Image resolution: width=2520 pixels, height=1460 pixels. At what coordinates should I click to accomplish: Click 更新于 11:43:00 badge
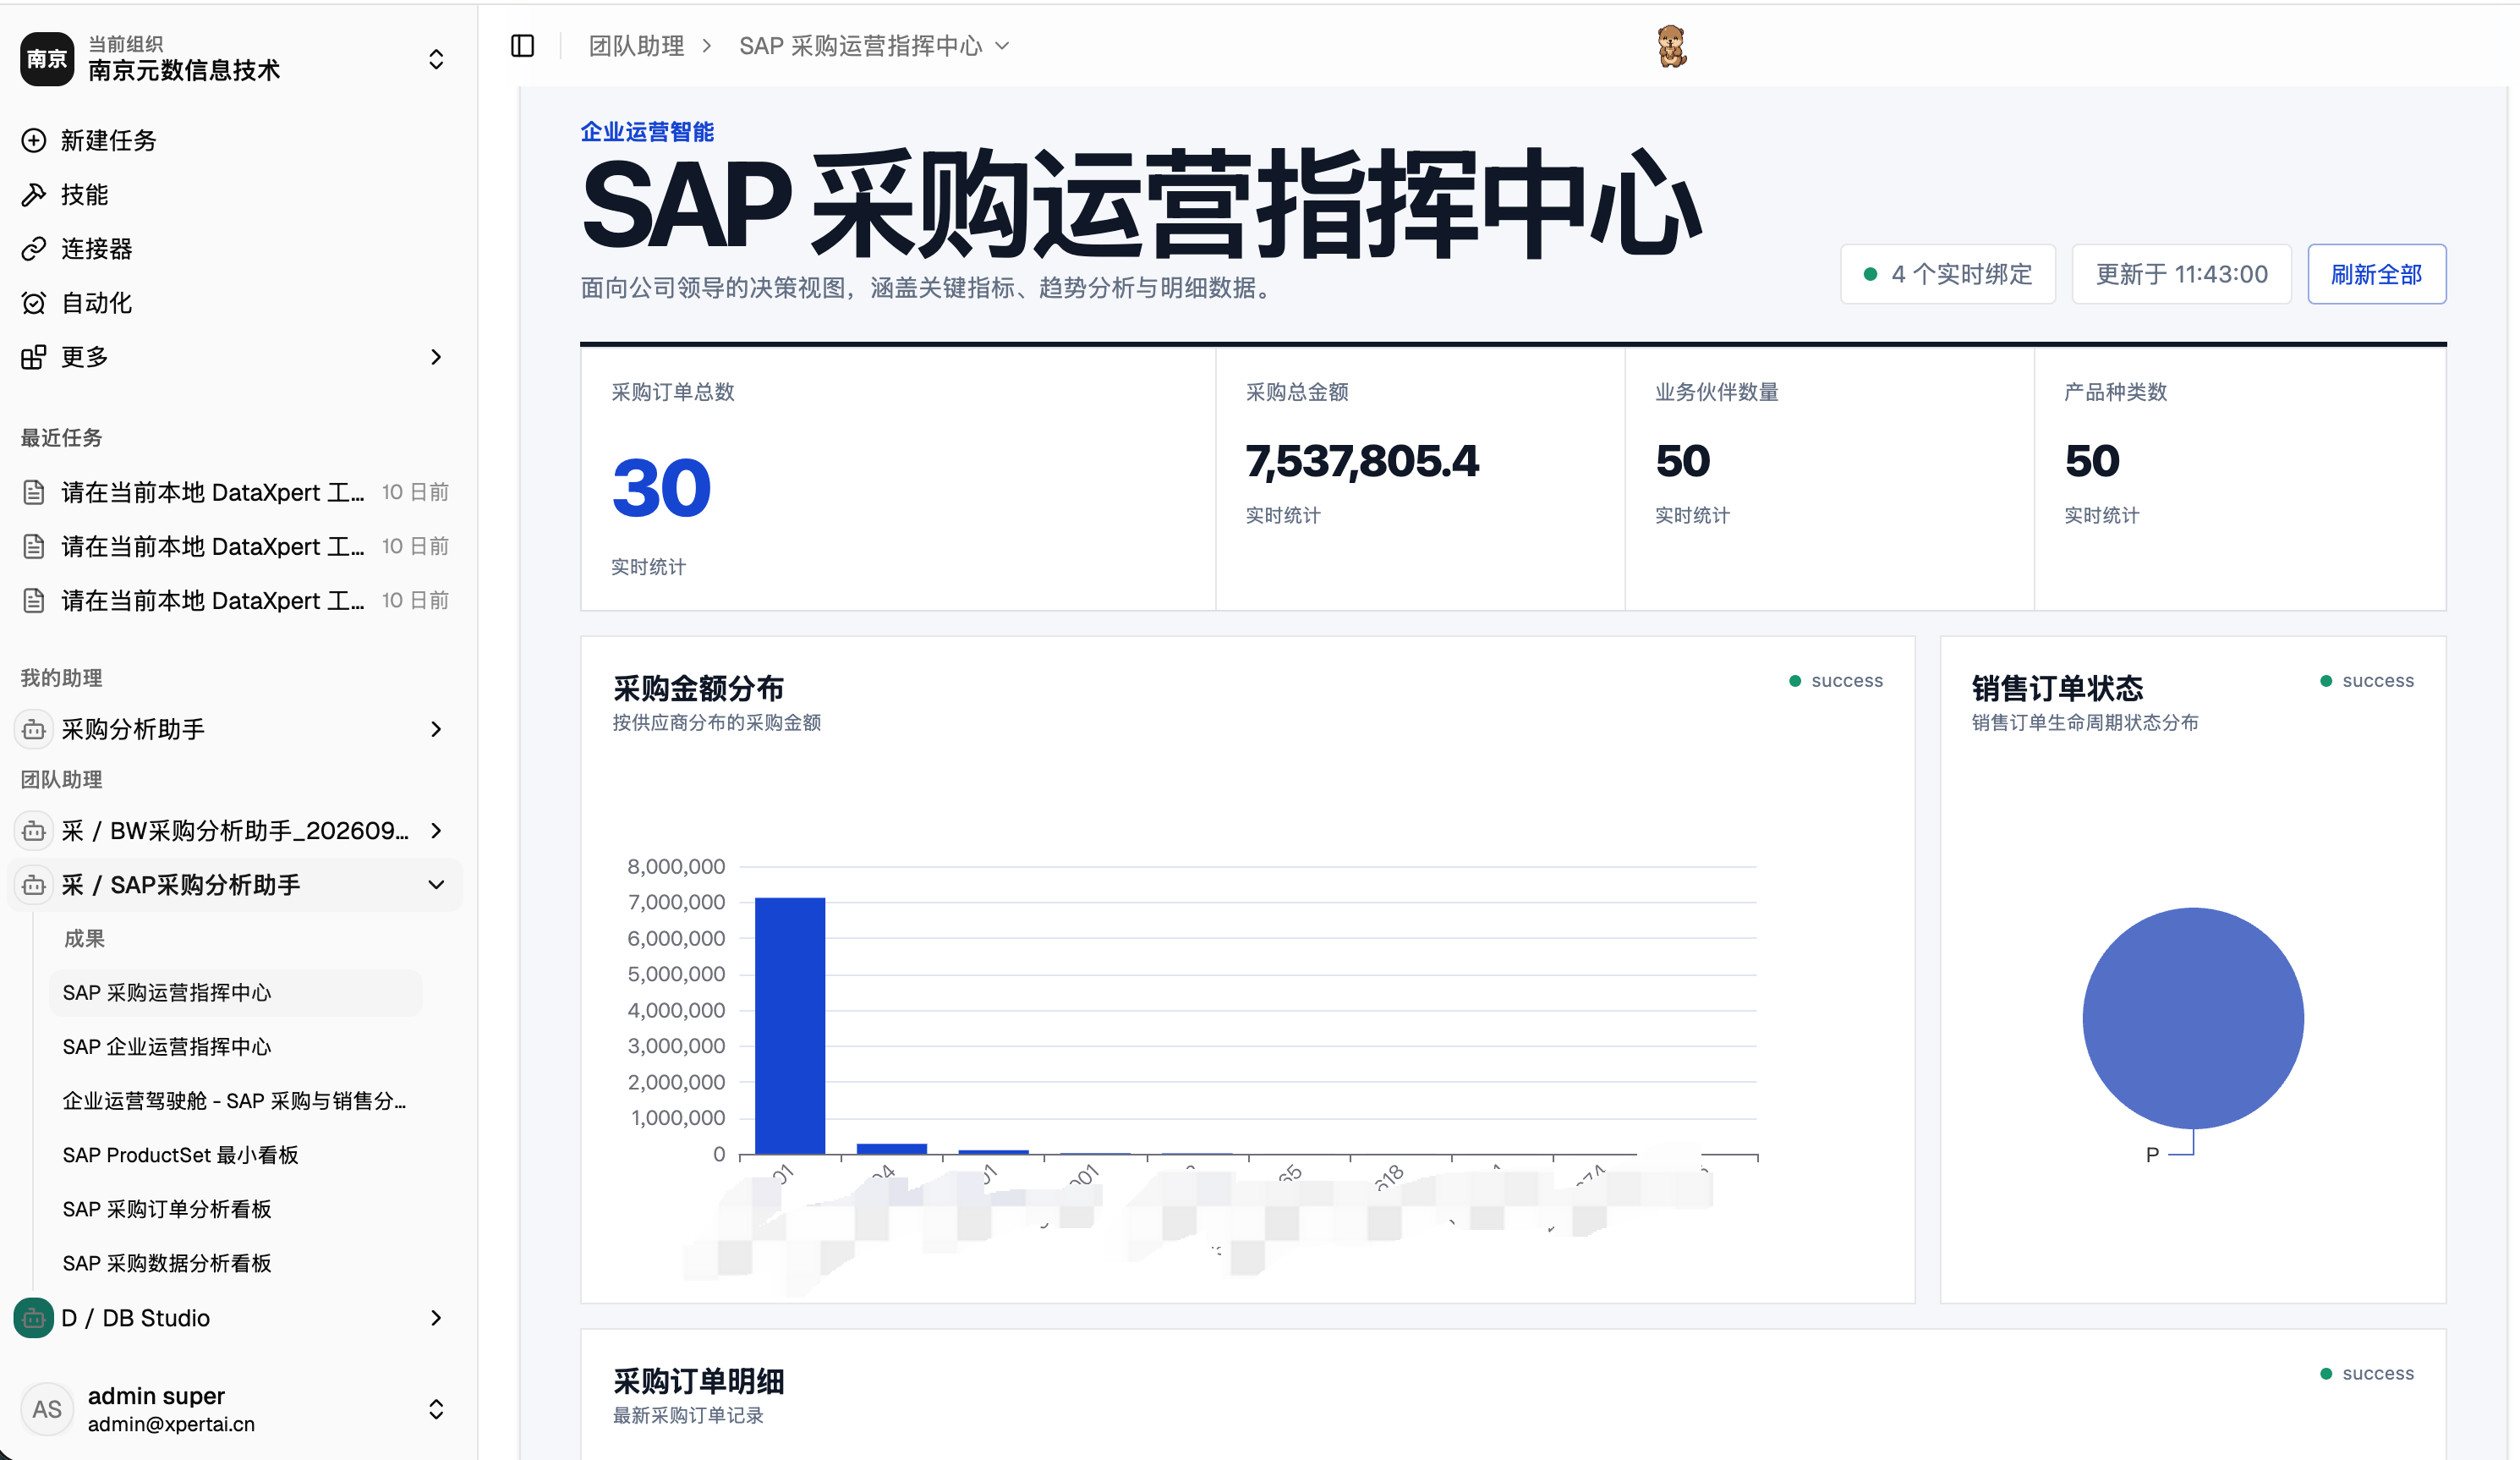[2182, 274]
